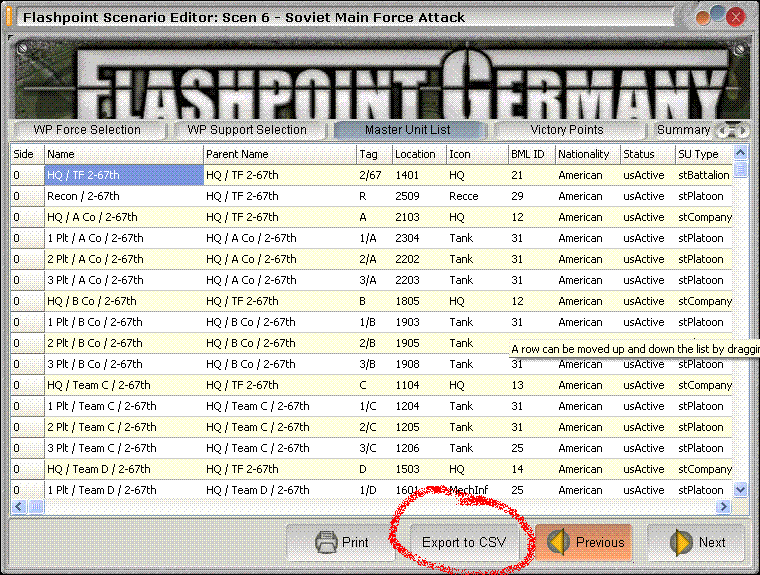
Task: Click the Location column header
Action: [x=419, y=154]
